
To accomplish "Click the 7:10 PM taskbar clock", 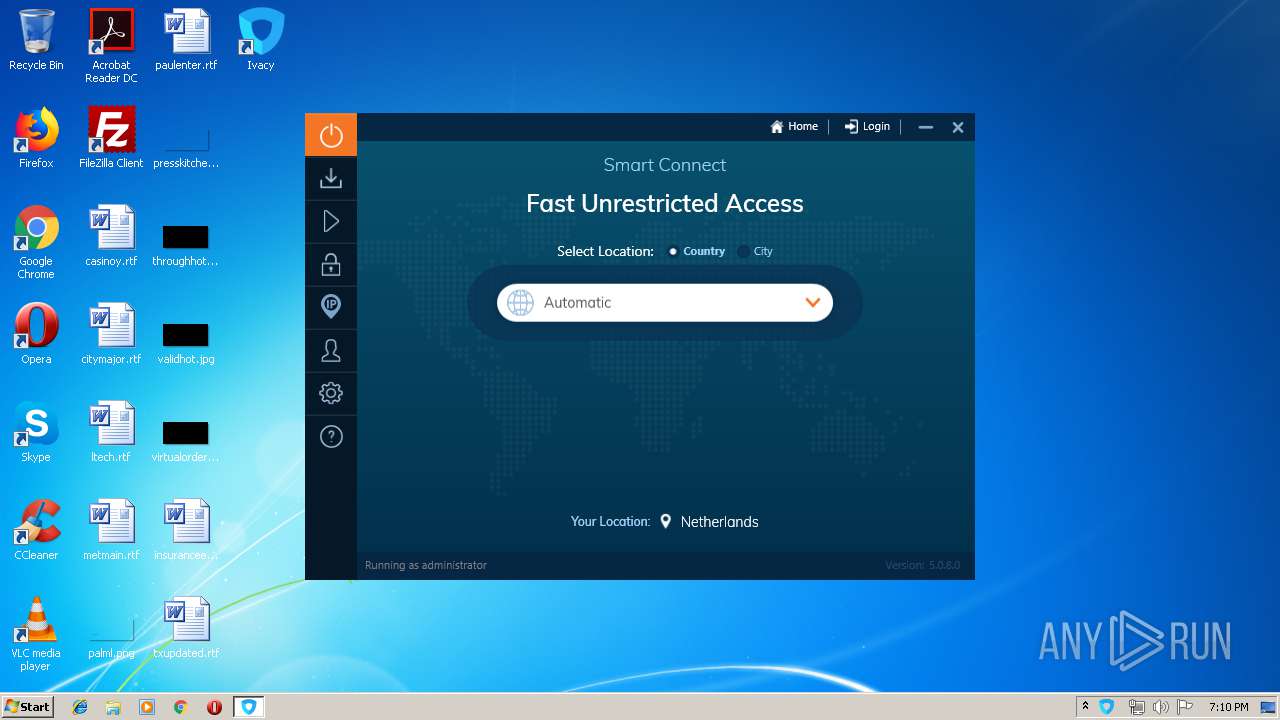I will click(x=1228, y=707).
